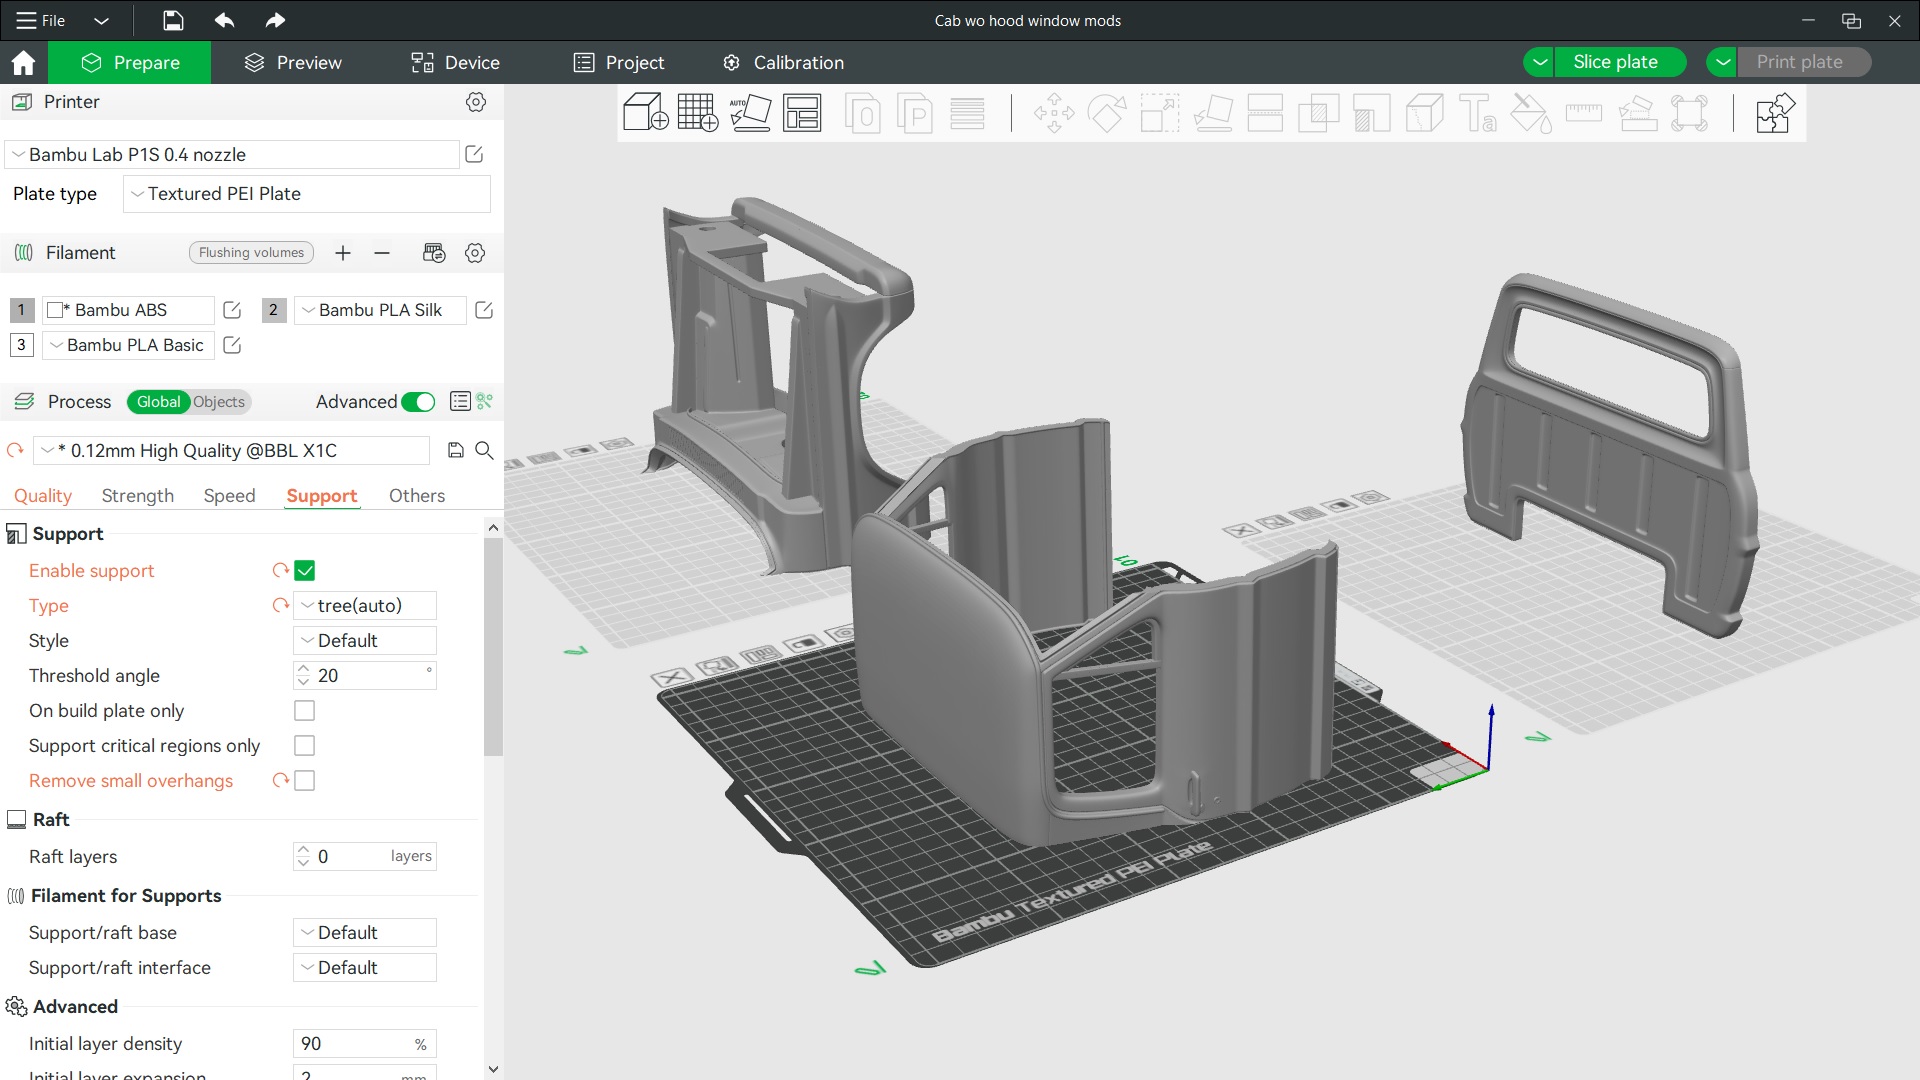Open the Strength settings tab
This screenshot has height=1080, width=1920.
point(138,496)
